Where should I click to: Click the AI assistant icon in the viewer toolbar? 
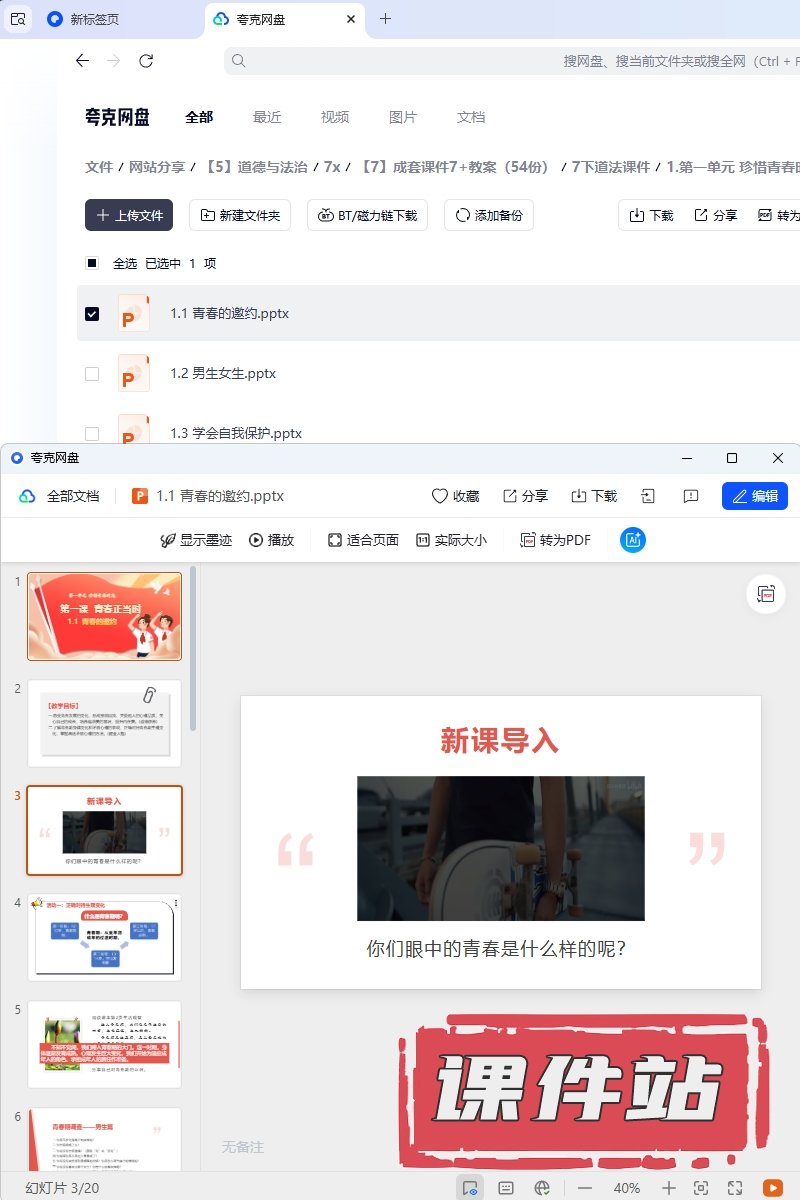(x=633, y=540)
